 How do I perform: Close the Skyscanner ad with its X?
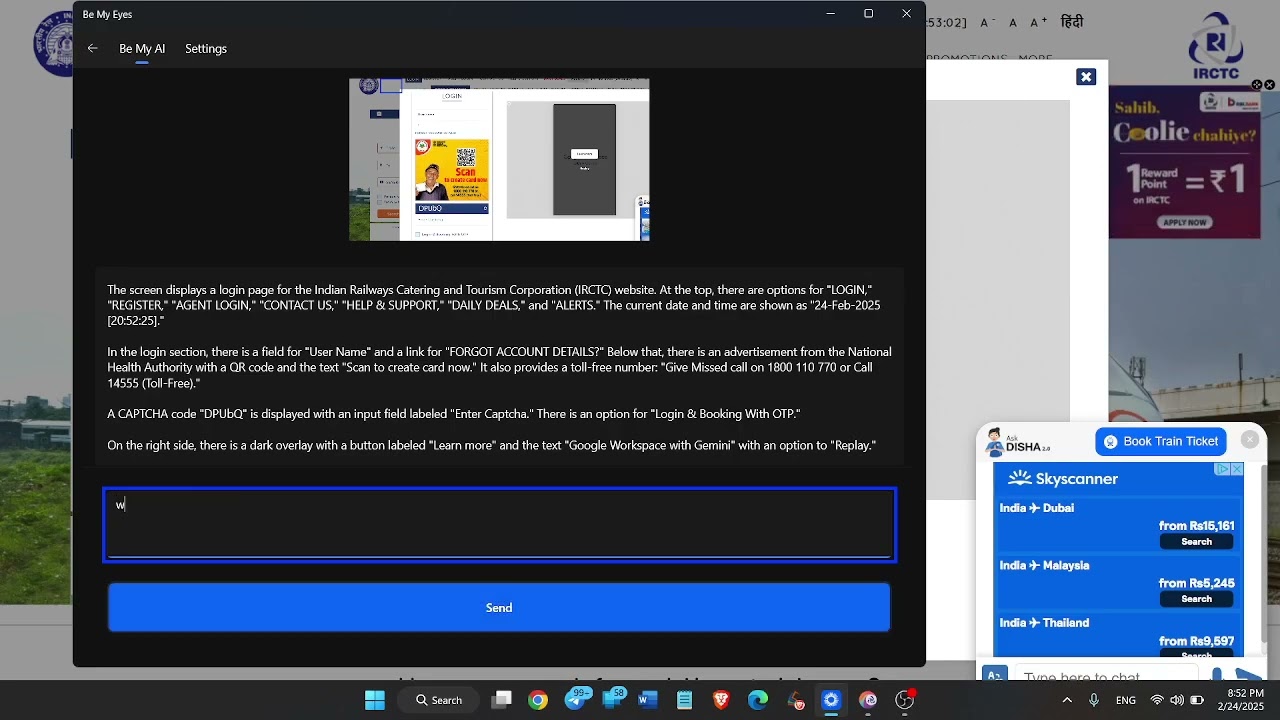1237,469
